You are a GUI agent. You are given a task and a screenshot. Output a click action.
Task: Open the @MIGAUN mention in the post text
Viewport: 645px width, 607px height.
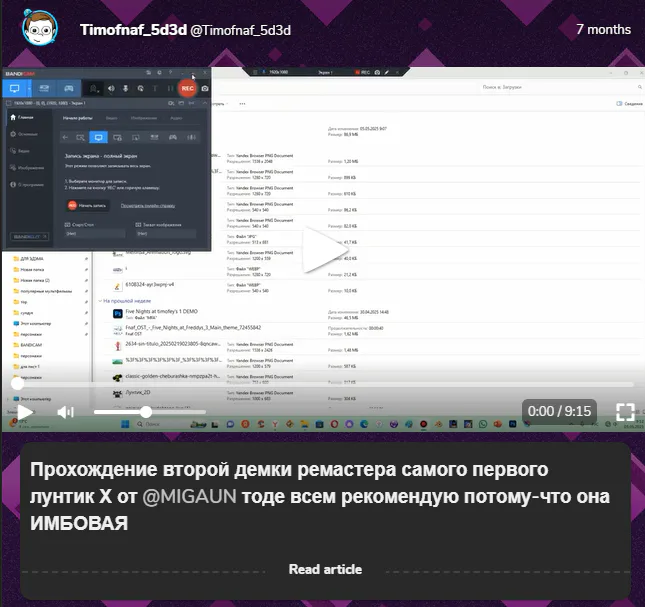point(189,496)
